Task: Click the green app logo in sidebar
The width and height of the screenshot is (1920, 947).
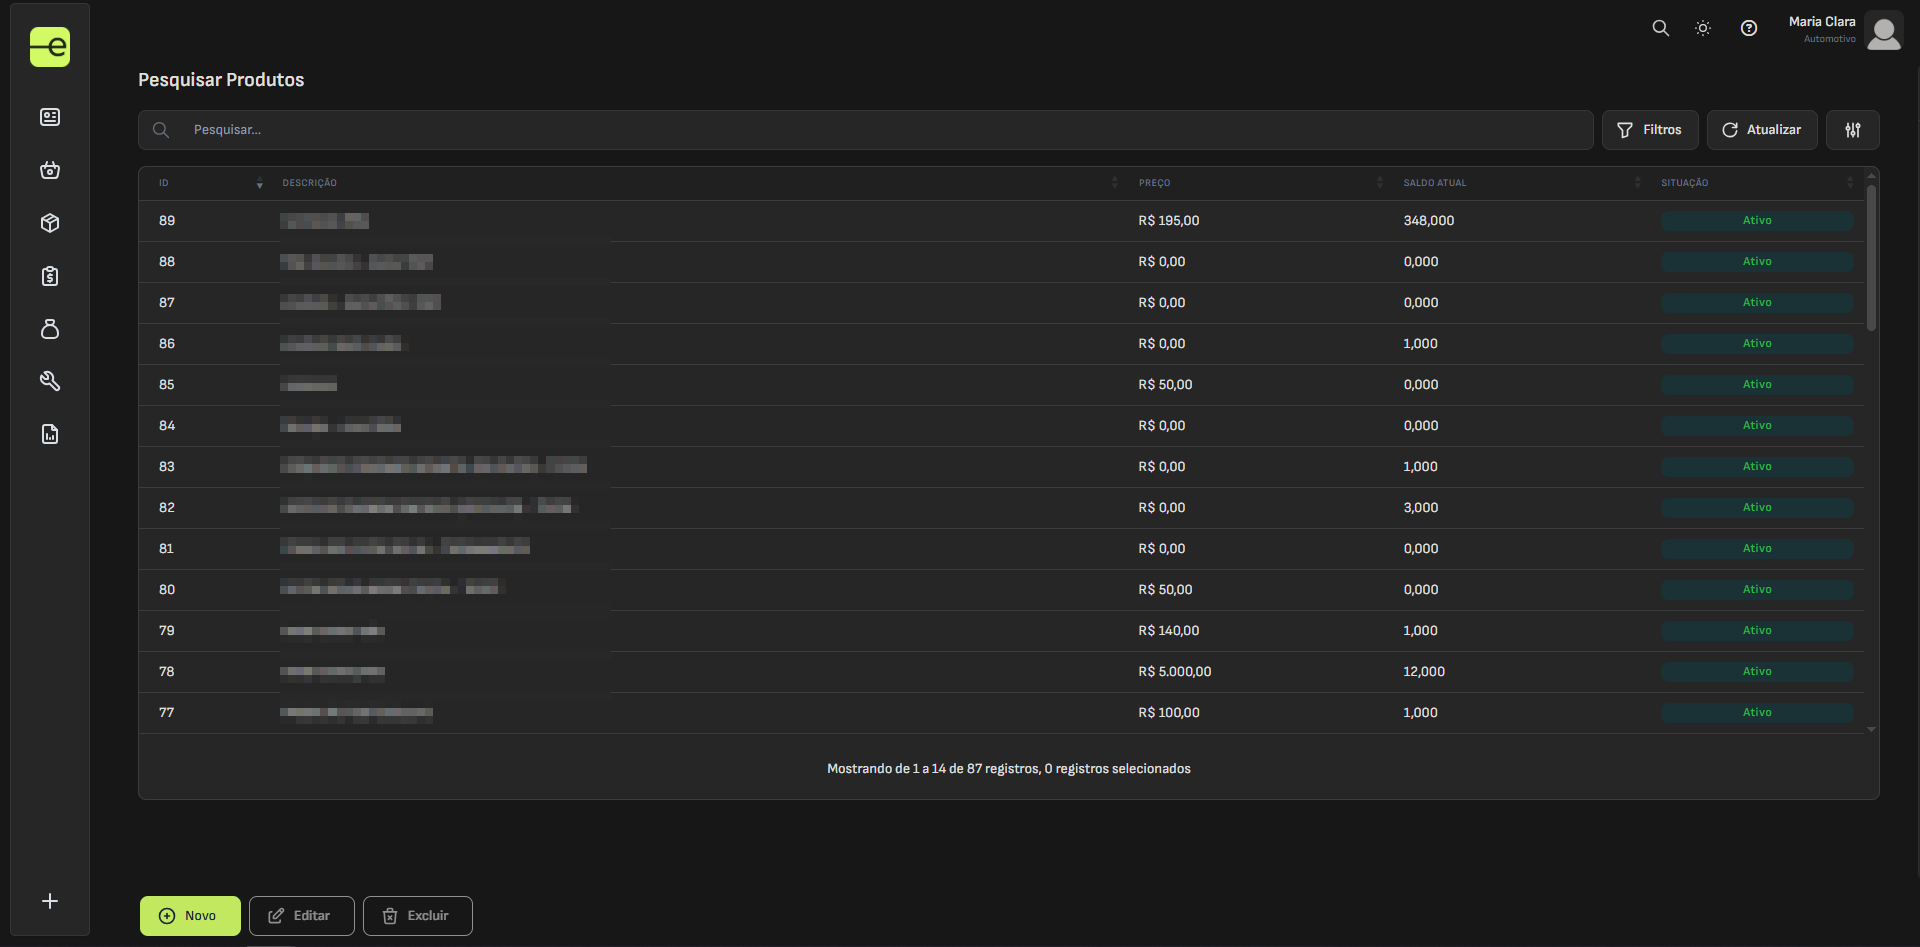Action: coord(50,47)
